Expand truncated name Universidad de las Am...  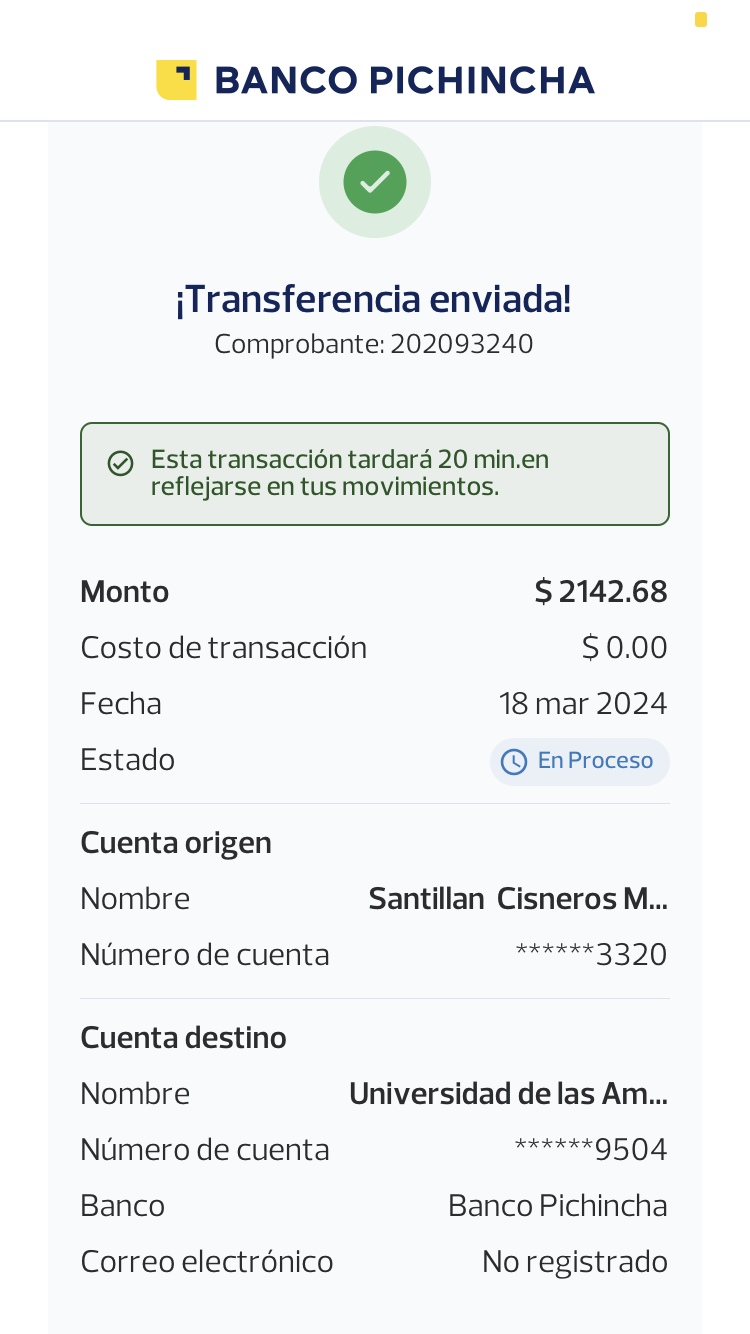click(x=508, y=1094)
